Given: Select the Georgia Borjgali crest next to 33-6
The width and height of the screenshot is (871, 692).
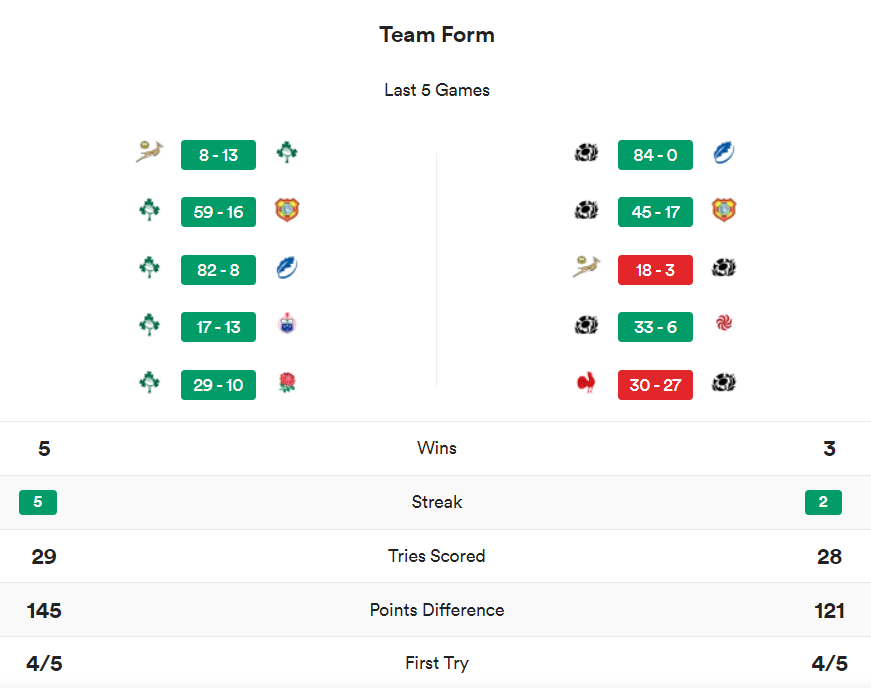Looking at the screenshot, I should (723, 326).
